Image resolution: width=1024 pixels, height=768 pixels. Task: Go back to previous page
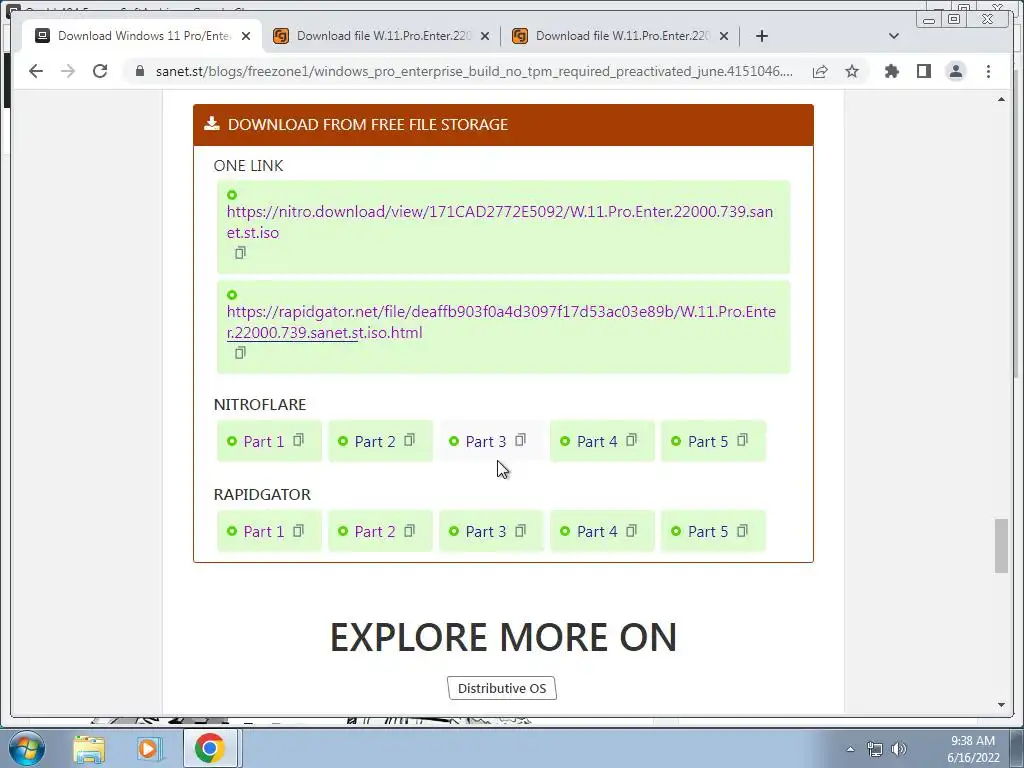(36, 71)
